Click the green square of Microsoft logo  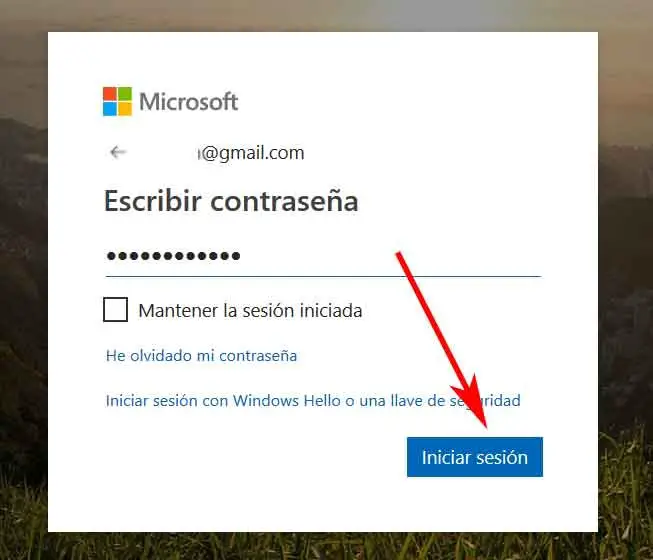tap(125, 94)
